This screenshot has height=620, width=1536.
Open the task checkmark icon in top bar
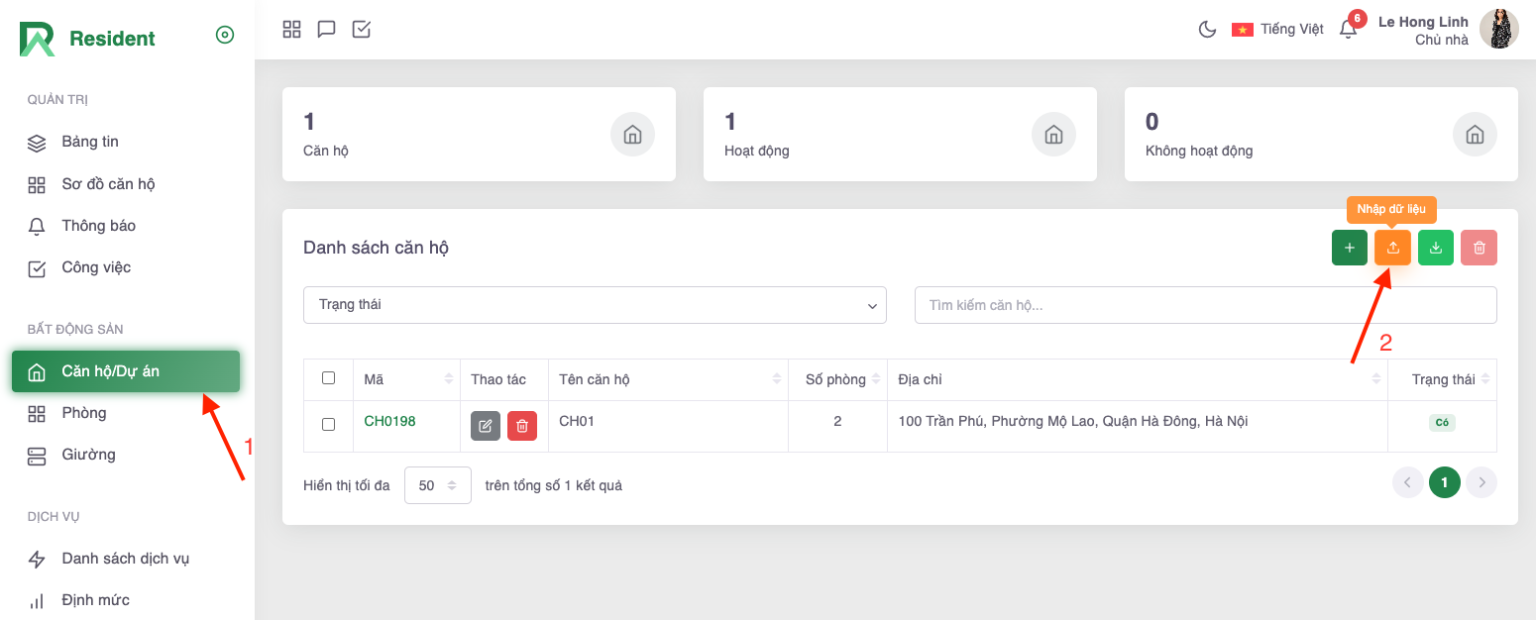click(361, 29)
